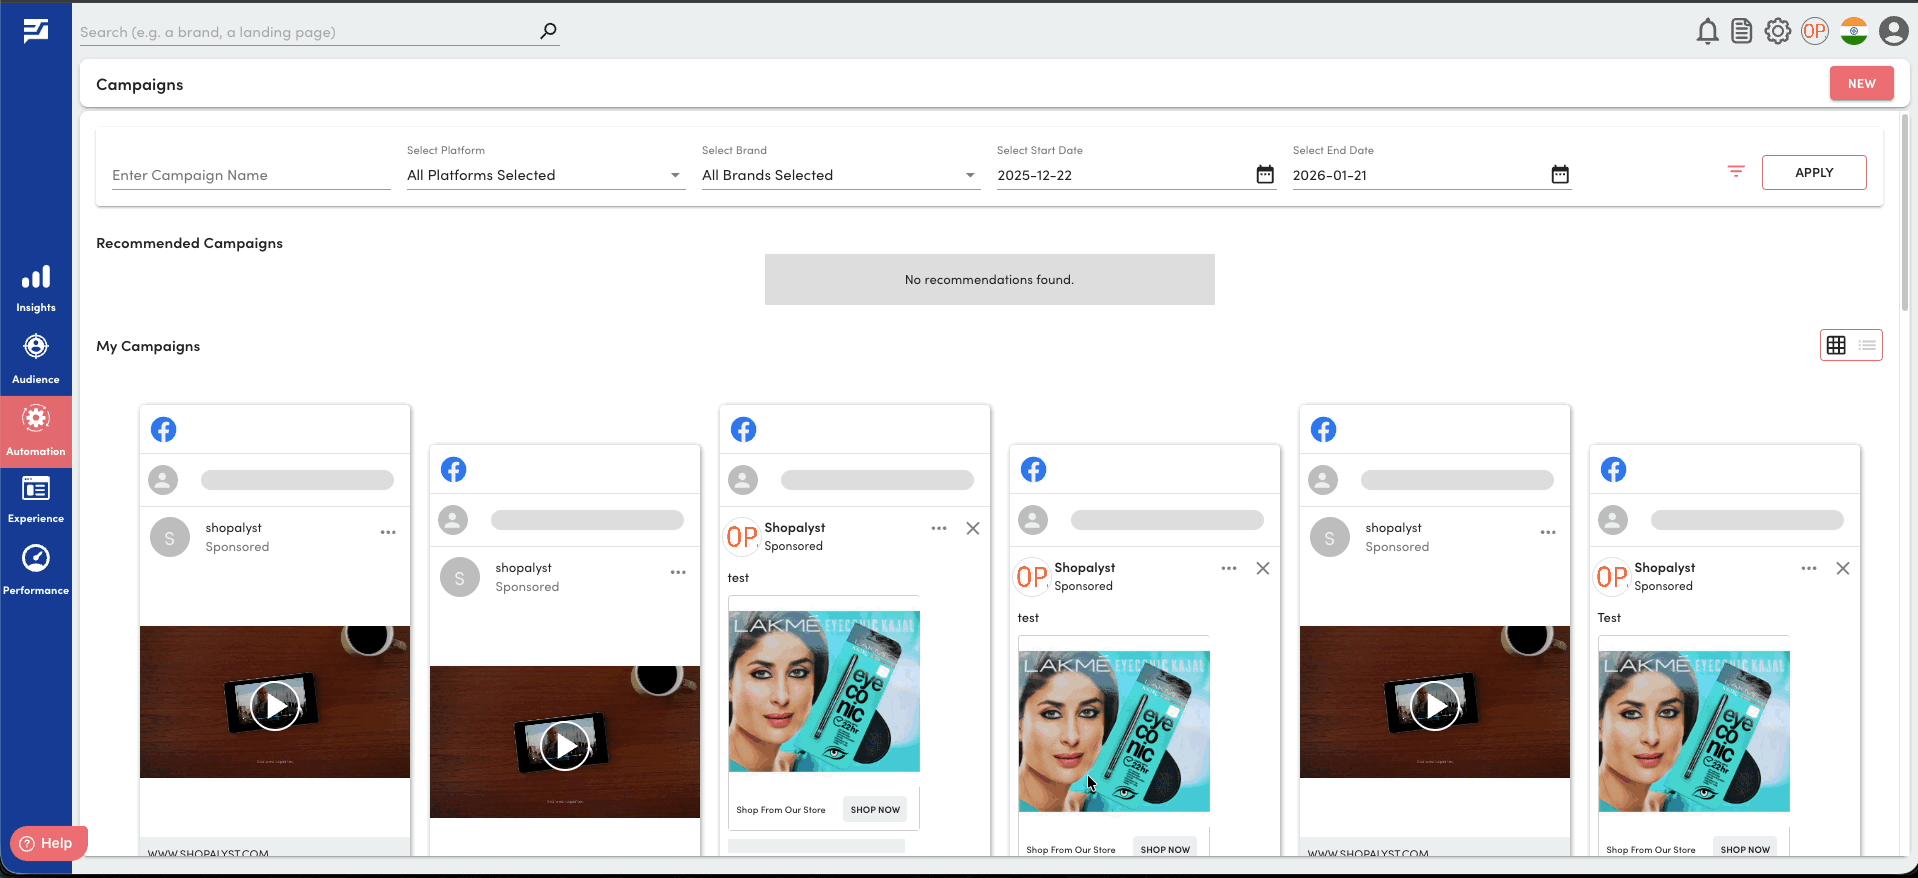Click SHOP NOW on fourth card
The width and height of the screenshot is (1918, 878).
click(x=1165, y=849)
